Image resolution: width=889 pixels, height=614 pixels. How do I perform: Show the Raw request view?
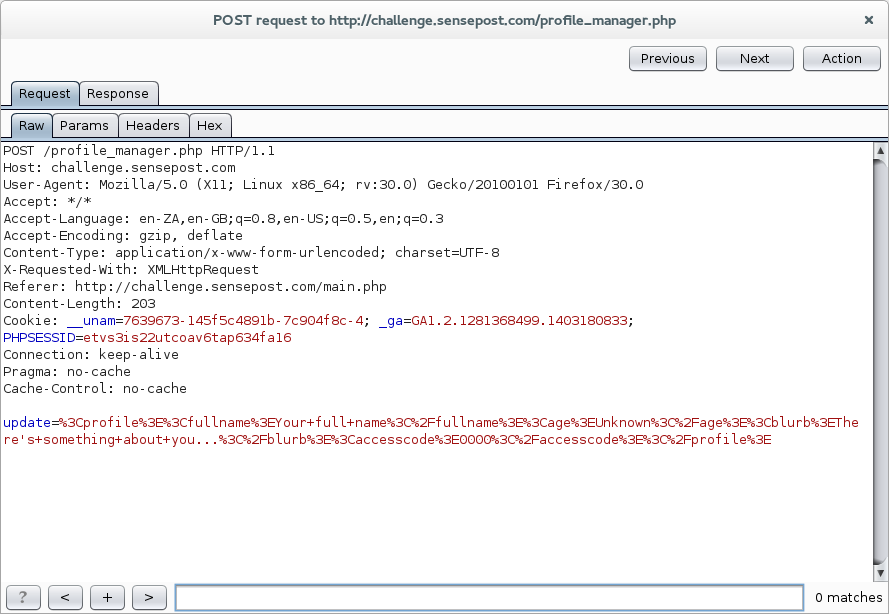click(32, 126)
